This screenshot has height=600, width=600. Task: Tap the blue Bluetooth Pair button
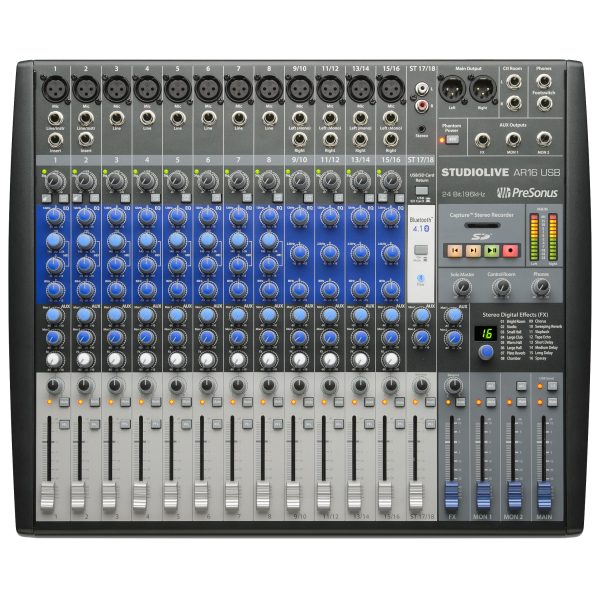pos(421,278)
